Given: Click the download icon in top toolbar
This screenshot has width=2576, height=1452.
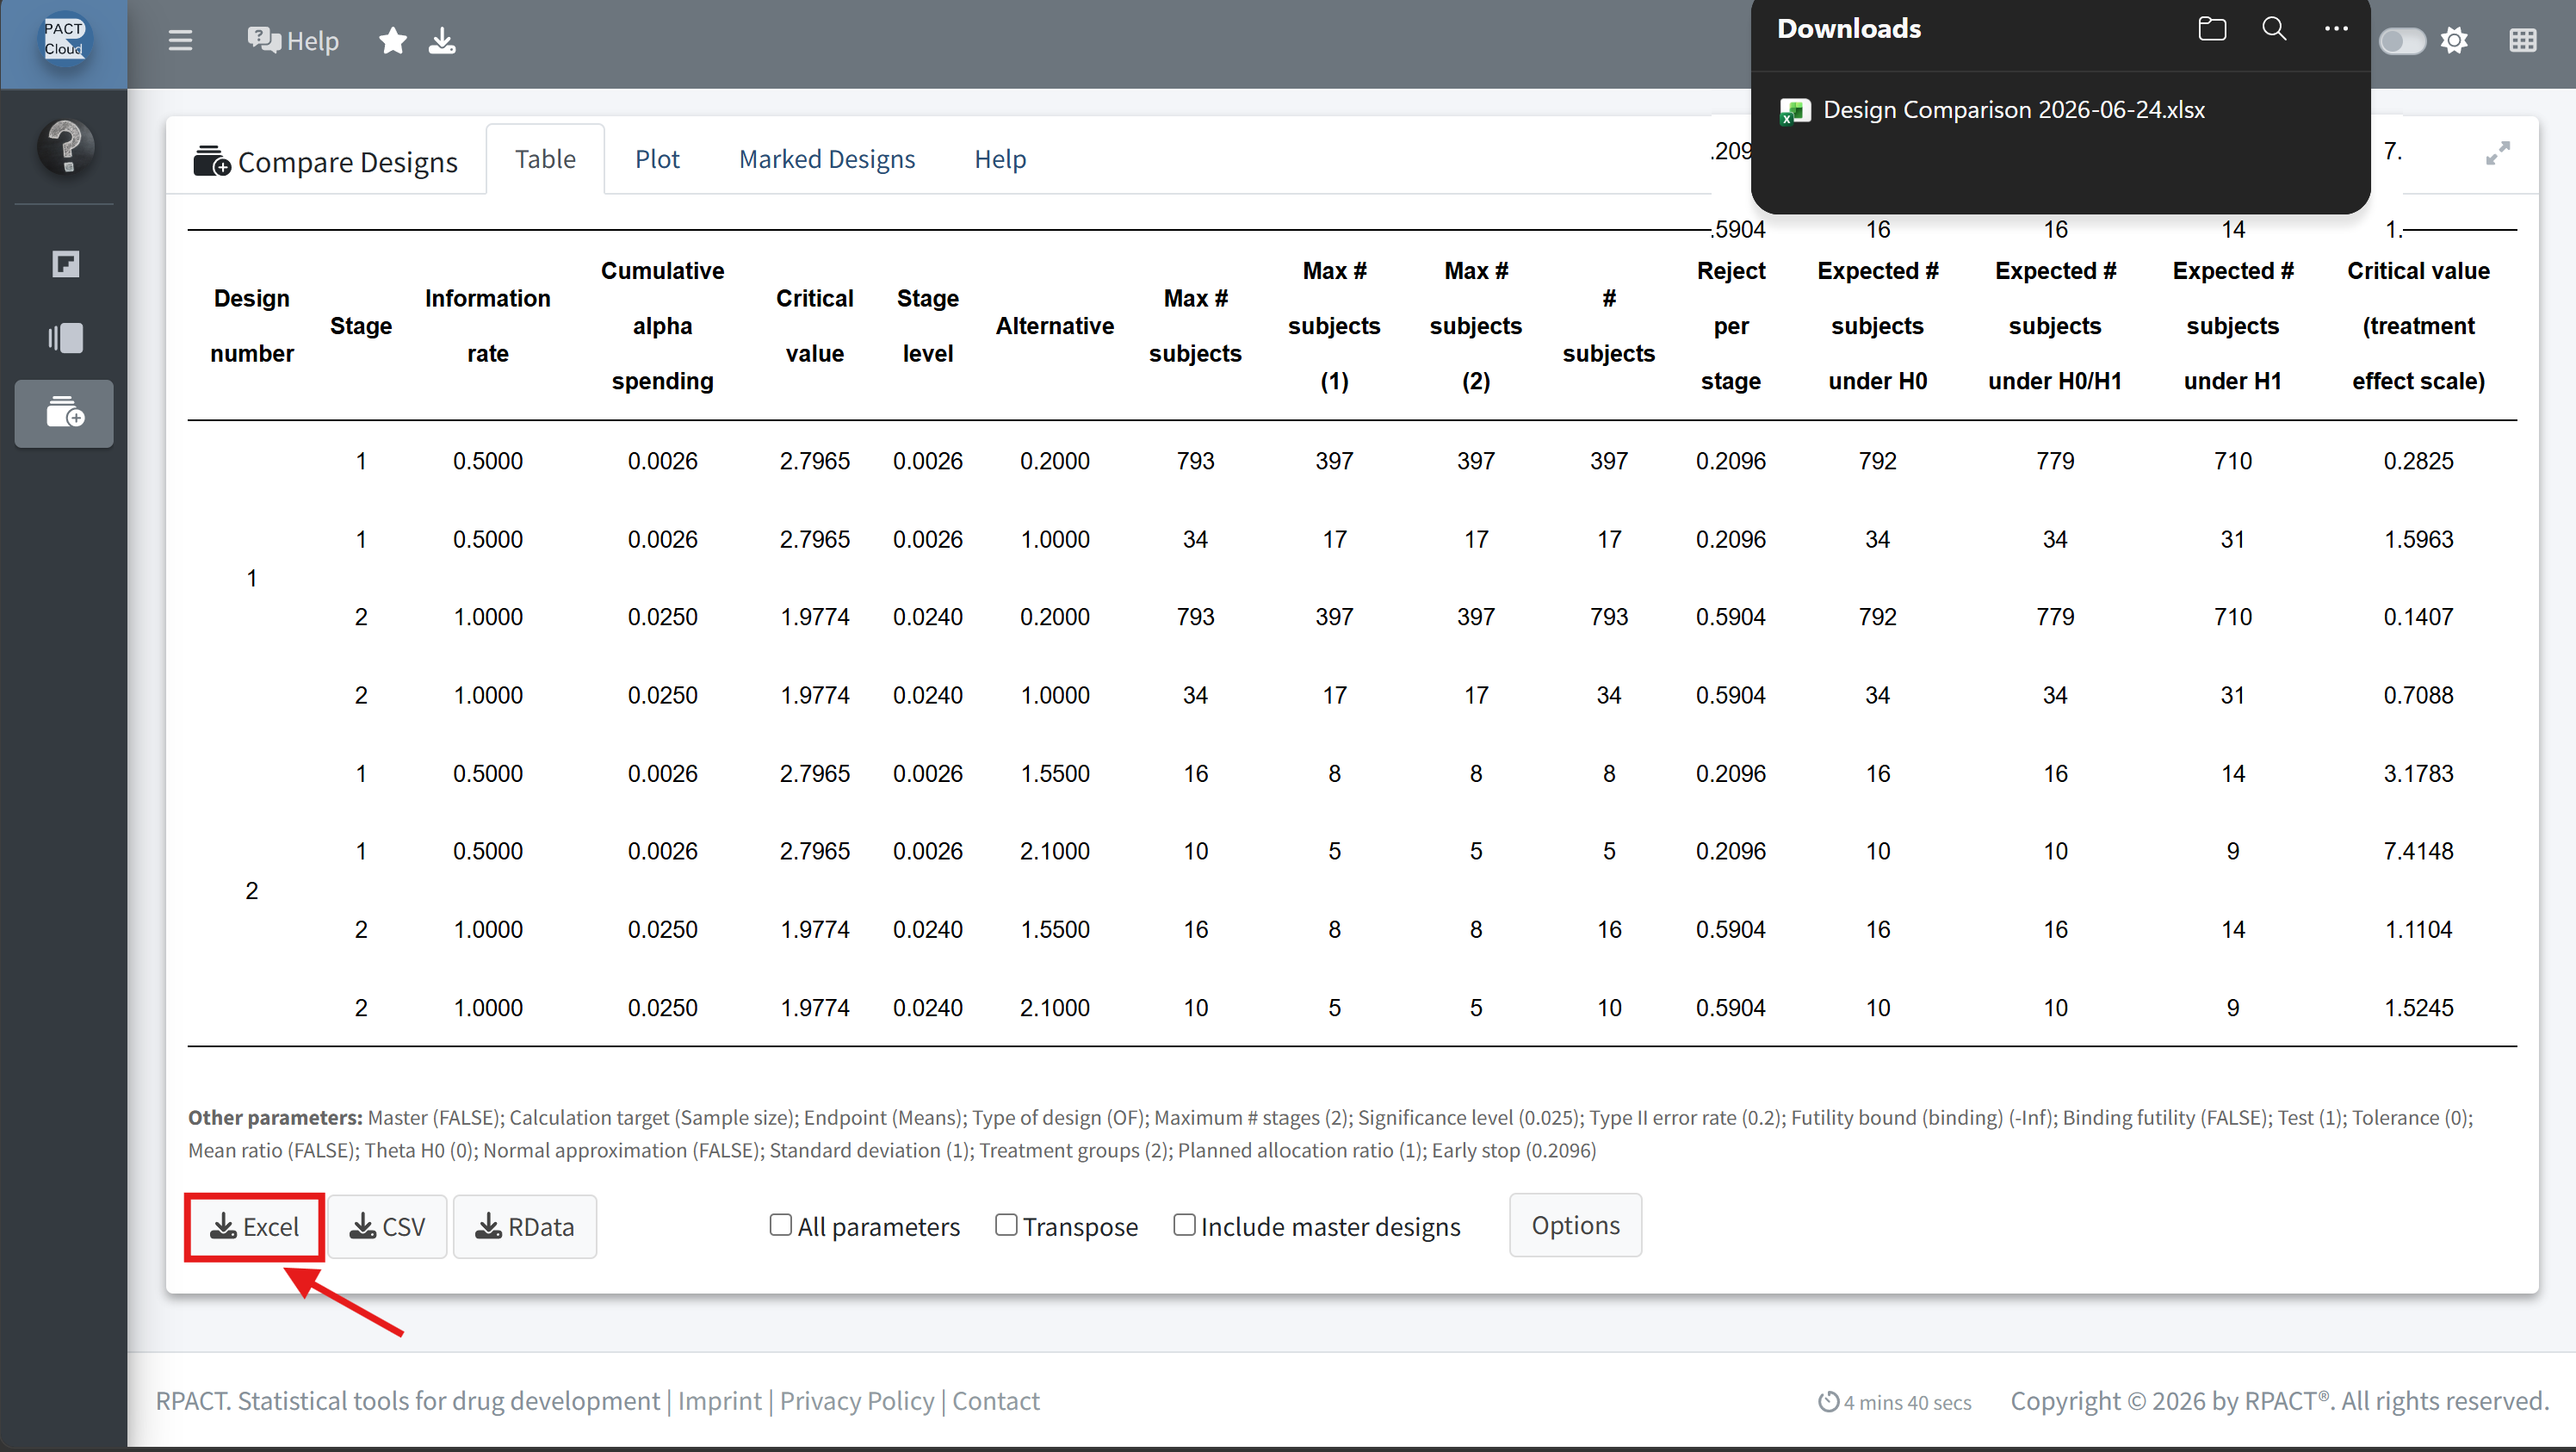Looking at the screenshot, I should pyautogui.click(x=442, y=41).
